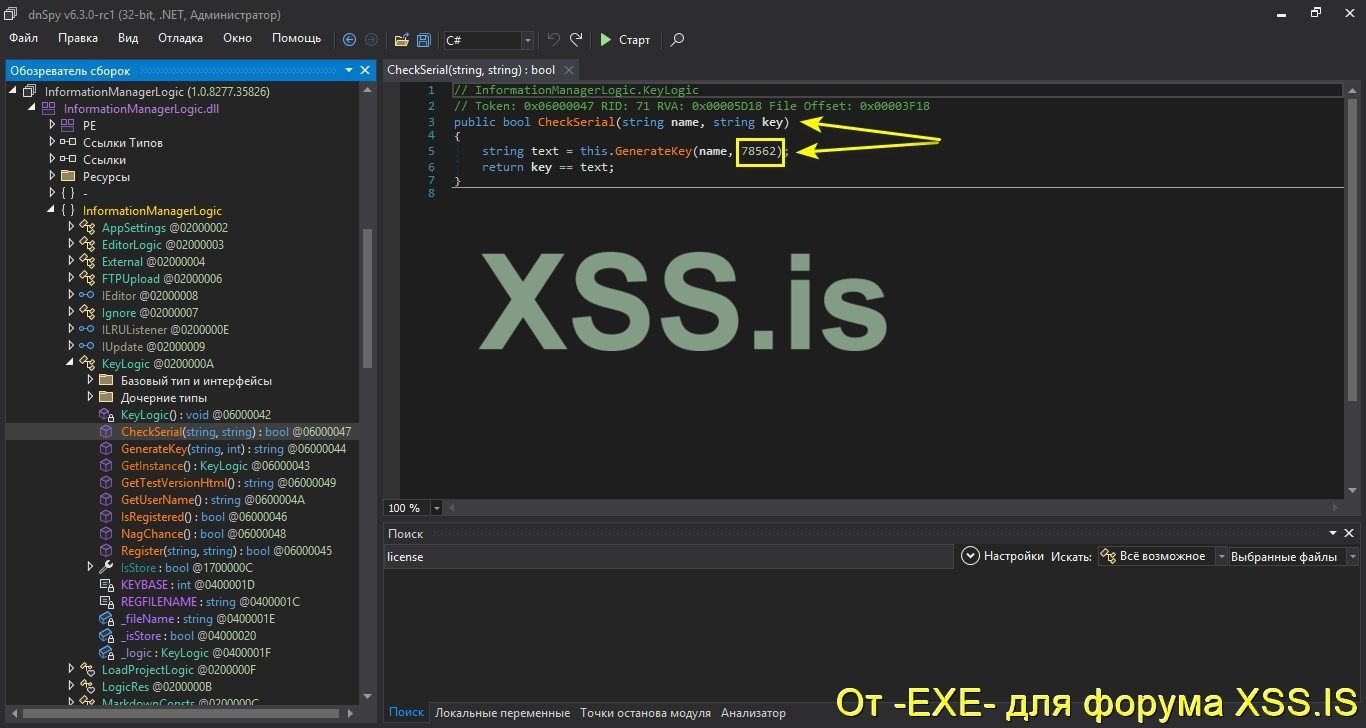Screen dimensions: 1366x728
Task: Open the 'Всё возможное' search scope dropdown
Action: [x=1222, y=556]
